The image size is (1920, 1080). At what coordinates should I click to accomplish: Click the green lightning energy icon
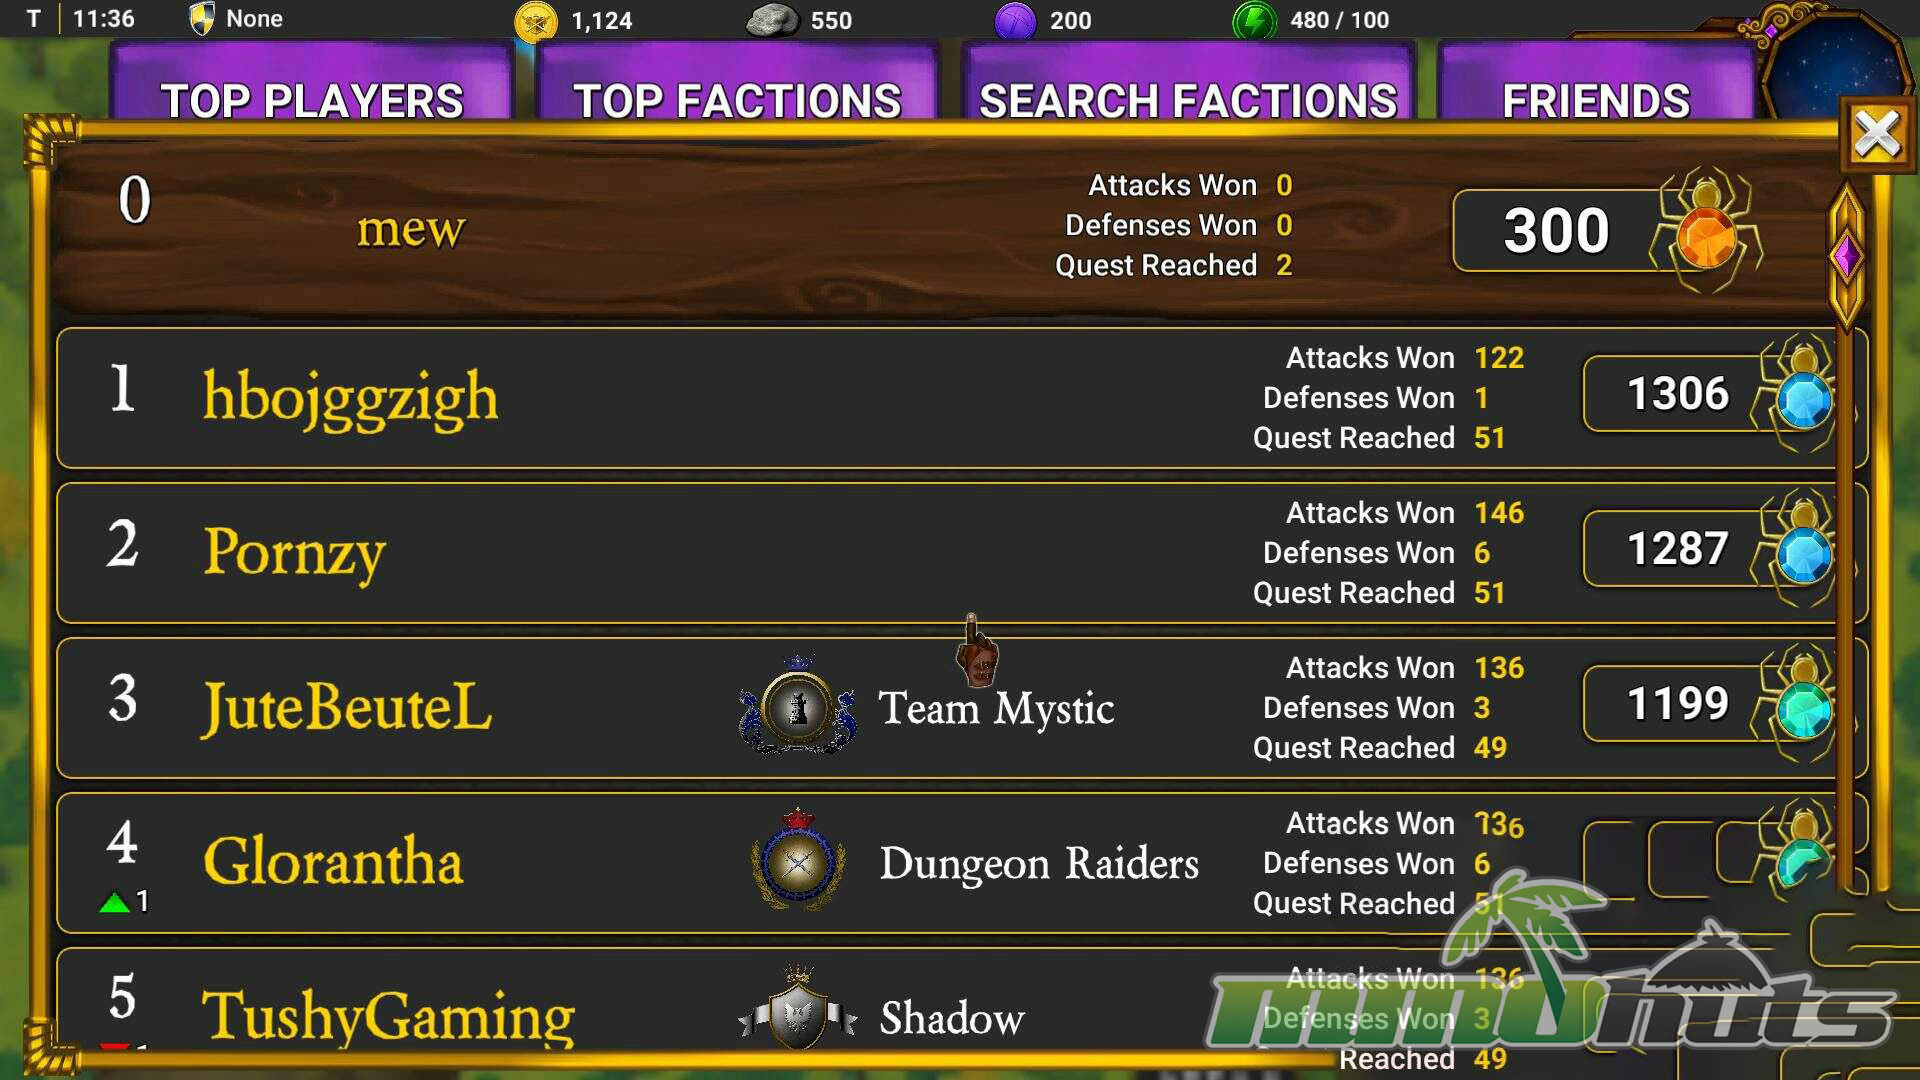(x=1254, y=20)
